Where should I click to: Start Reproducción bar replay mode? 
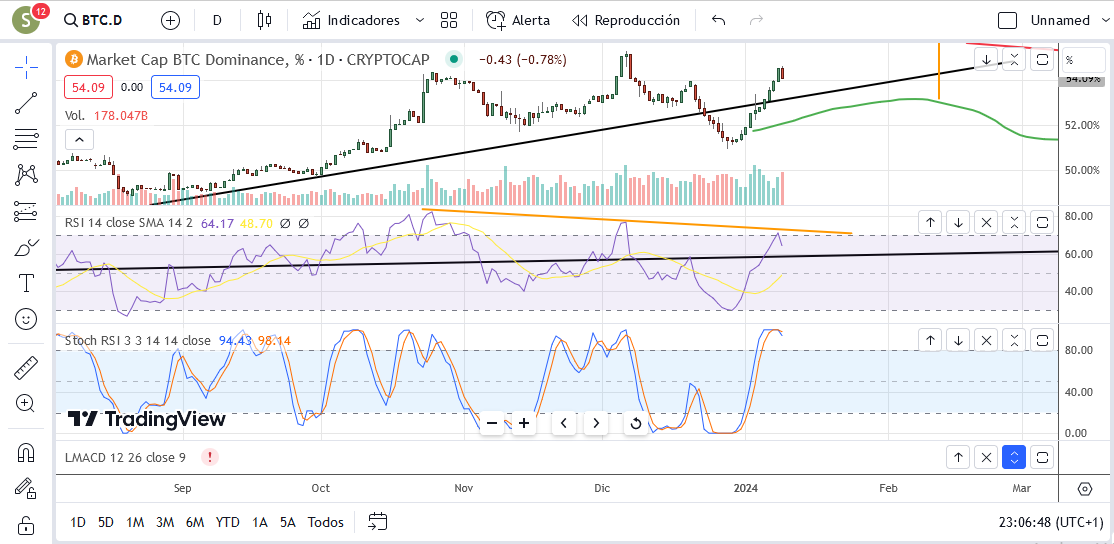pyautogui.click(x=626, y=21)
